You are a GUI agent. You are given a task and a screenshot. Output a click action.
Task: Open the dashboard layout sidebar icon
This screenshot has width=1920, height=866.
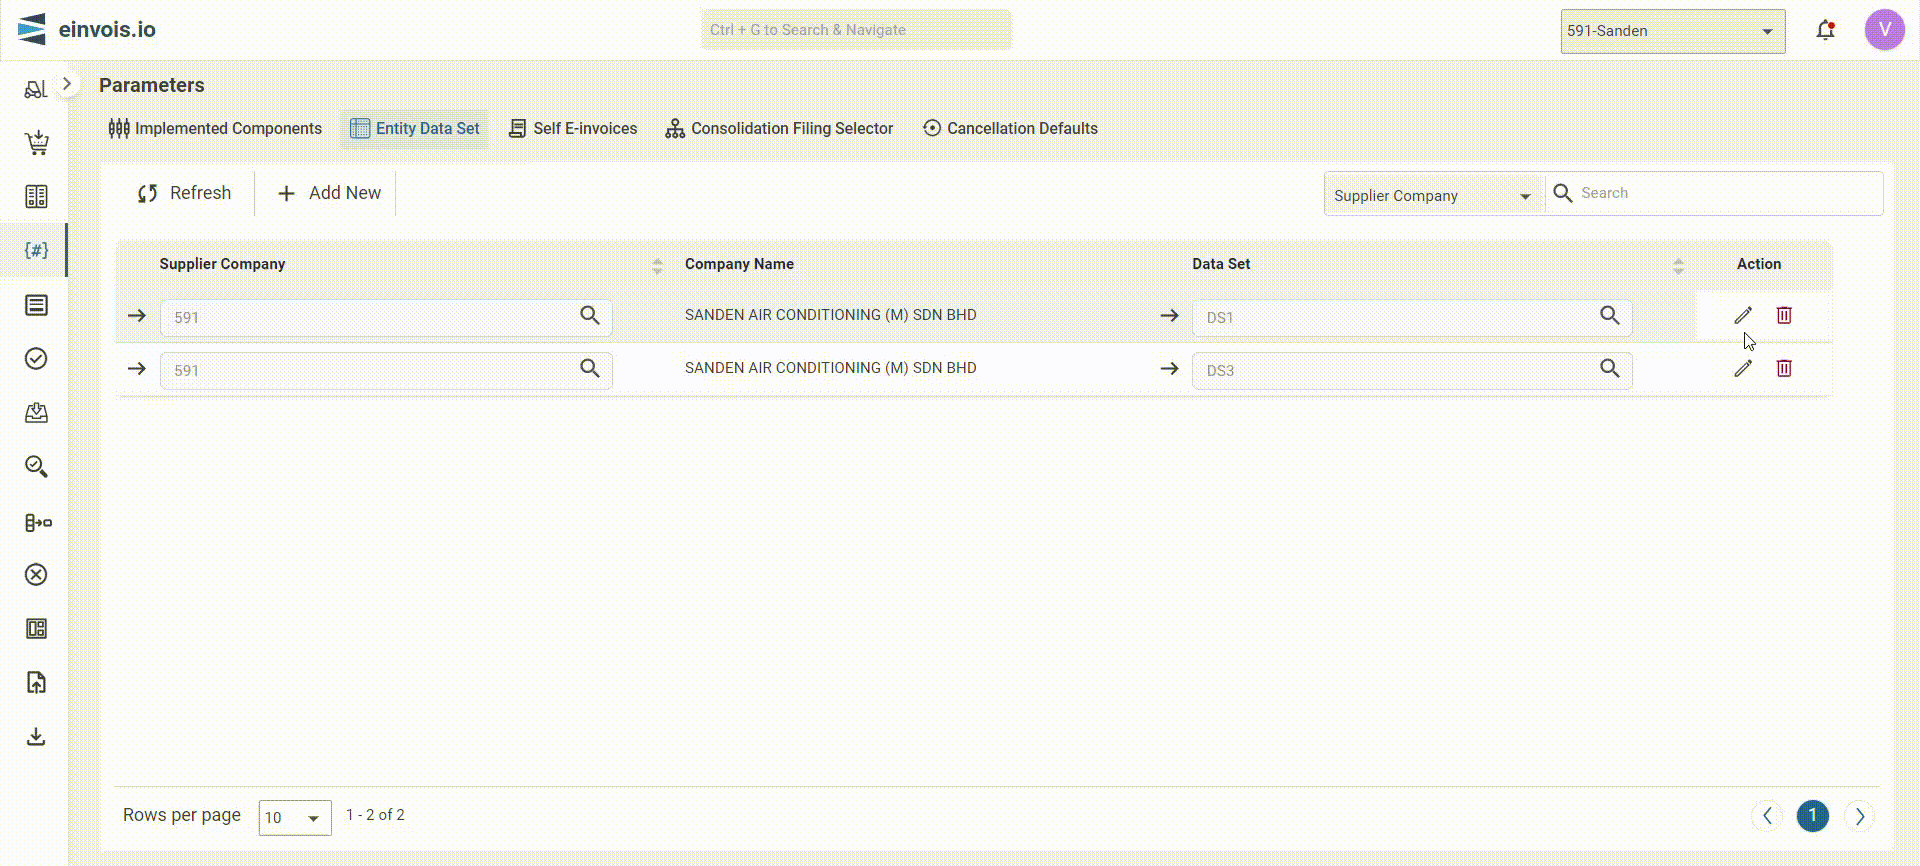coord(36,628)
